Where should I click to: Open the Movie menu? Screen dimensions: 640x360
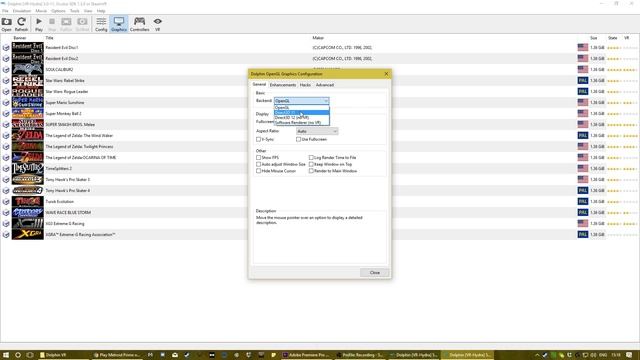pyautogui.click(x=41, y=11)
